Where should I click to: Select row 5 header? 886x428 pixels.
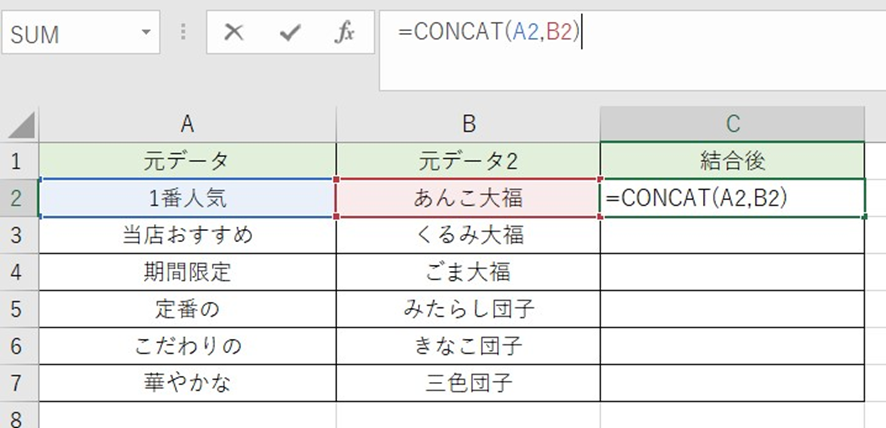(x=18, y=309)
